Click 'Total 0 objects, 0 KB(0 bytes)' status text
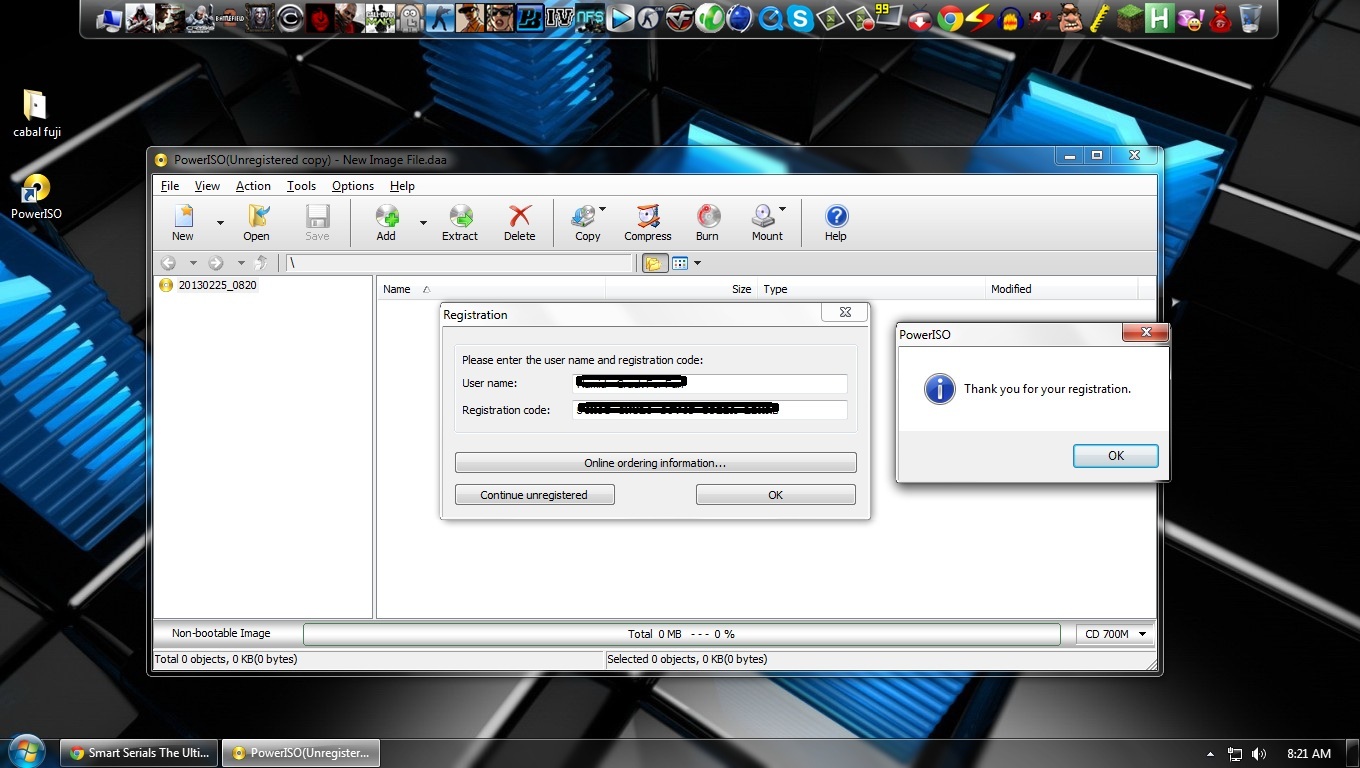1360x768 pixels. coord(226,659)
